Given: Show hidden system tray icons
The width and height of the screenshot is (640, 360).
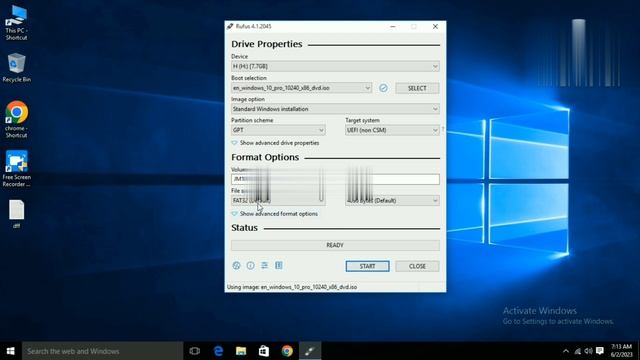Looking at the screenshot, I should pos(566,351).
